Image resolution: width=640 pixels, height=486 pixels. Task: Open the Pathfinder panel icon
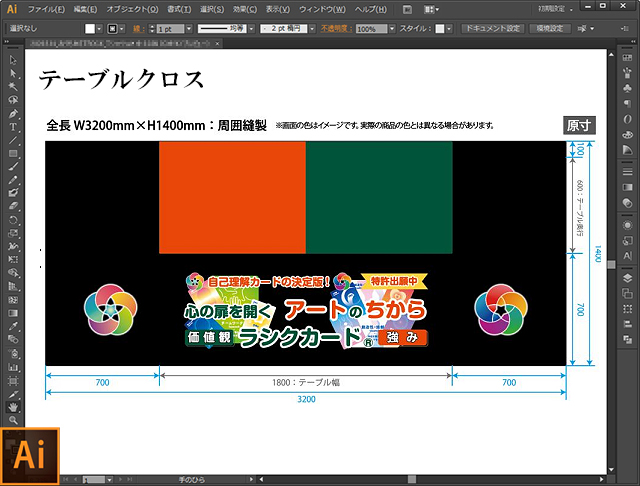coord(627,339)
